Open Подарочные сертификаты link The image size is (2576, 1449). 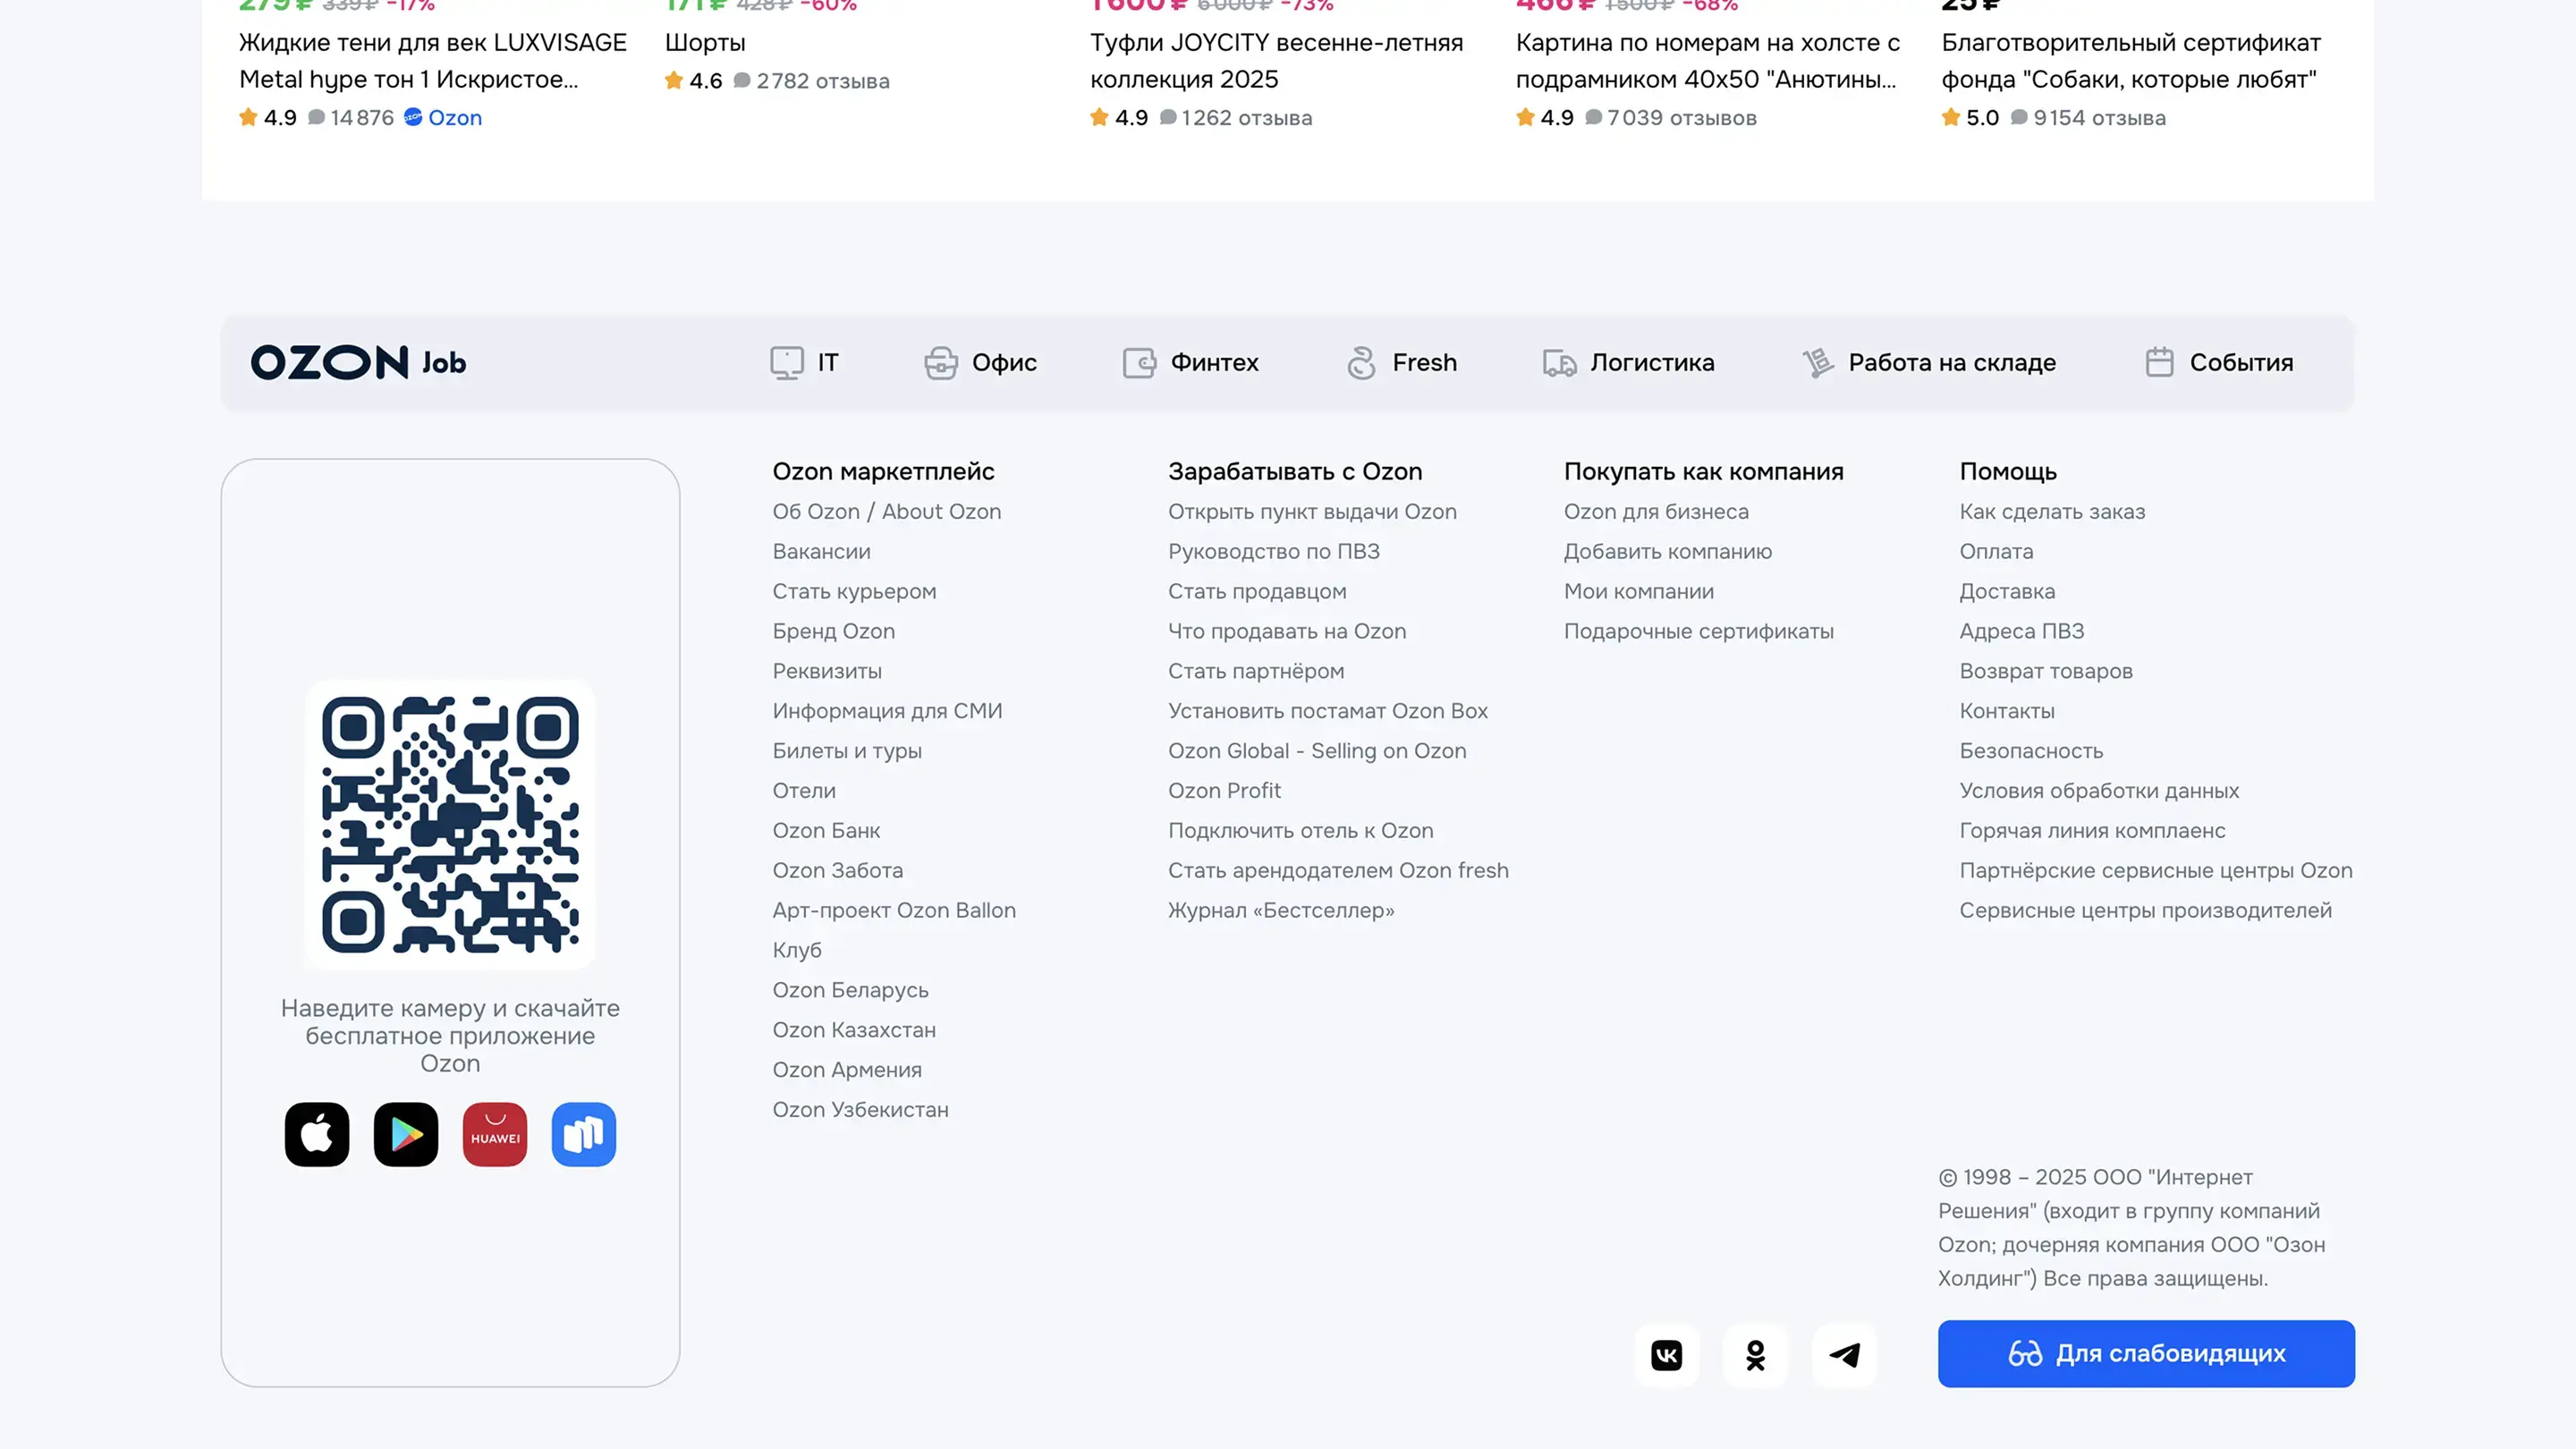coord(1698,631)
